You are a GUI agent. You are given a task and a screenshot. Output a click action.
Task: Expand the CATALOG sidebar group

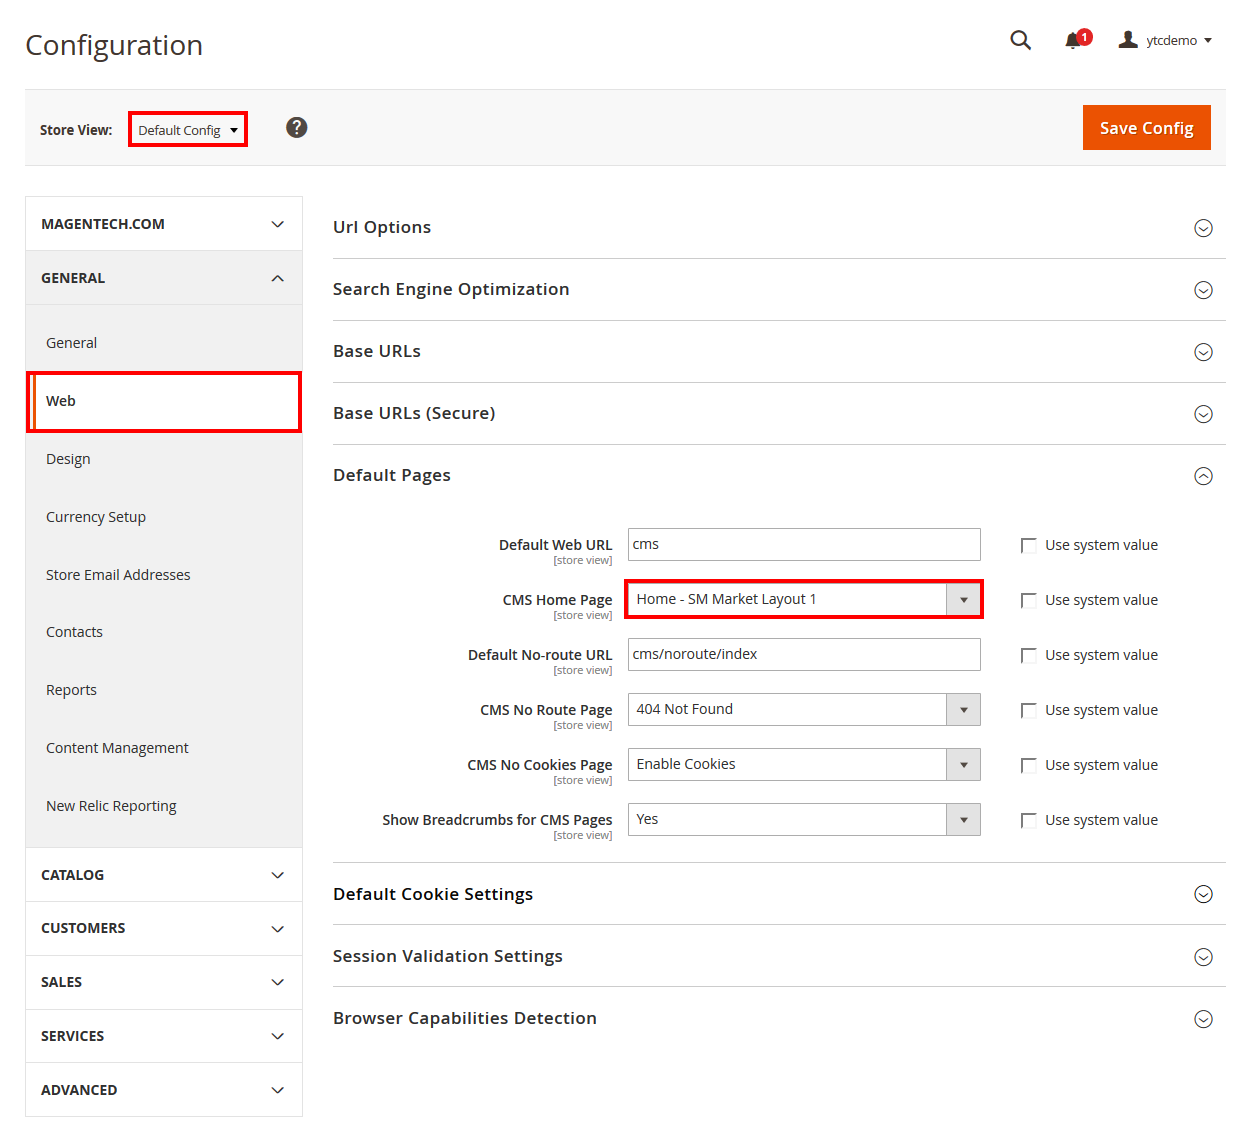[163, 875]
